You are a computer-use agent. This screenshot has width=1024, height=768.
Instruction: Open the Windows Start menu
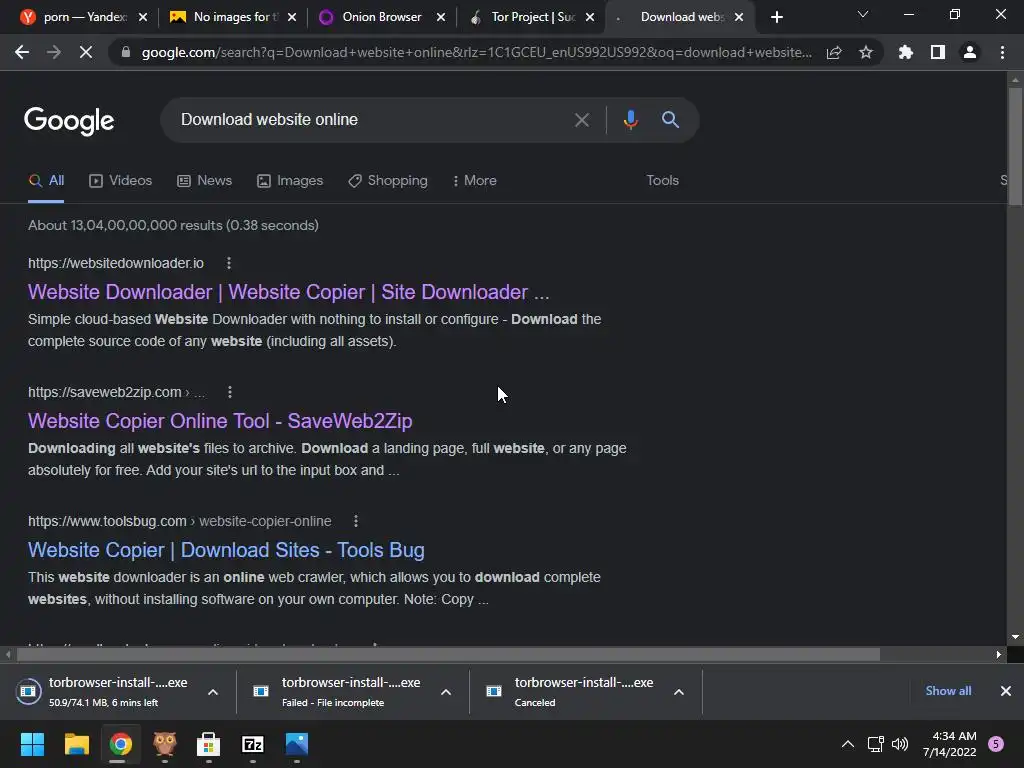tap(32, 744)
